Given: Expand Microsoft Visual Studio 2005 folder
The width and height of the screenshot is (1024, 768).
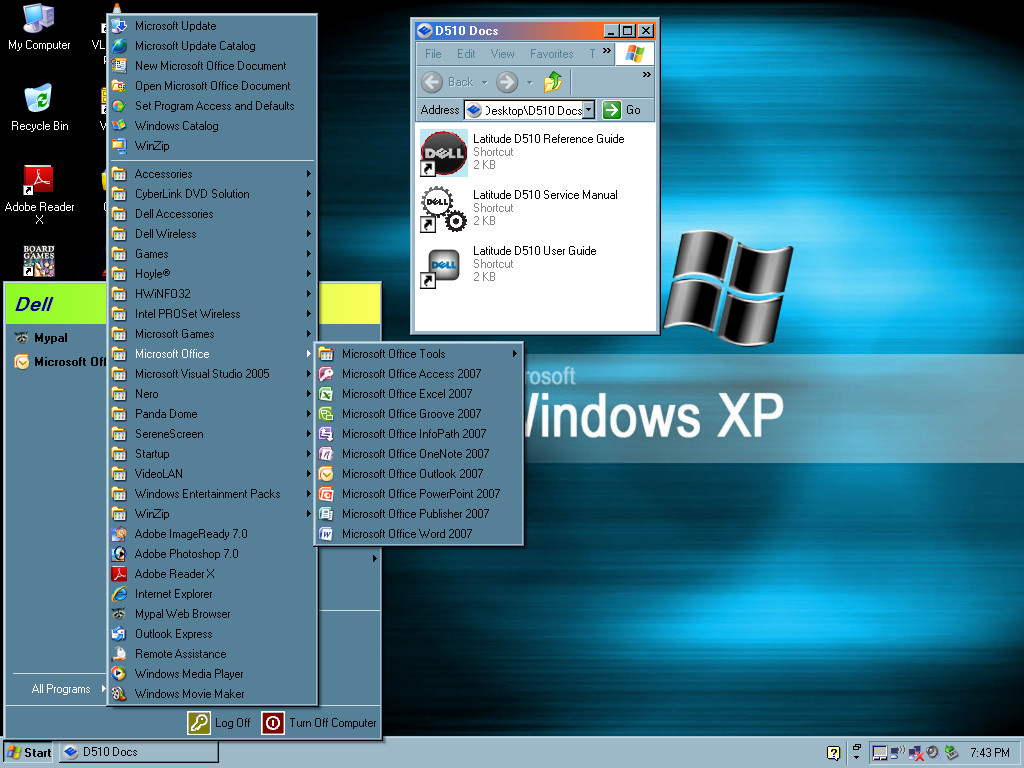Looking at the screenshot, I should [212, 374].
